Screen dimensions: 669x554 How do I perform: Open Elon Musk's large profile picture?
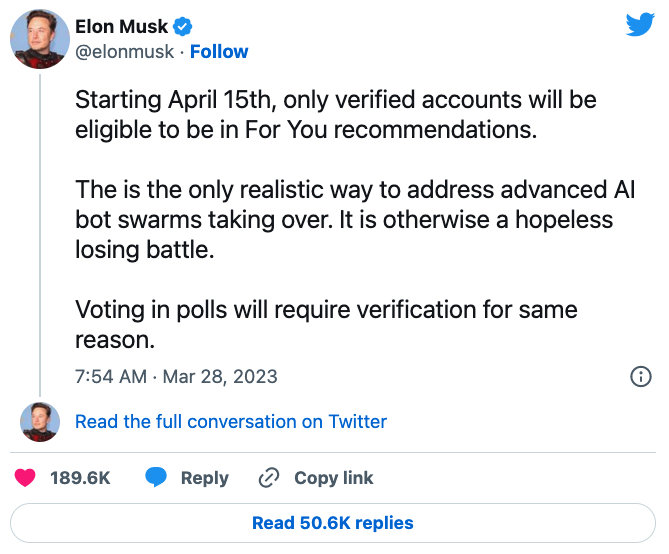pyautogui.click(x=40, y=39)
